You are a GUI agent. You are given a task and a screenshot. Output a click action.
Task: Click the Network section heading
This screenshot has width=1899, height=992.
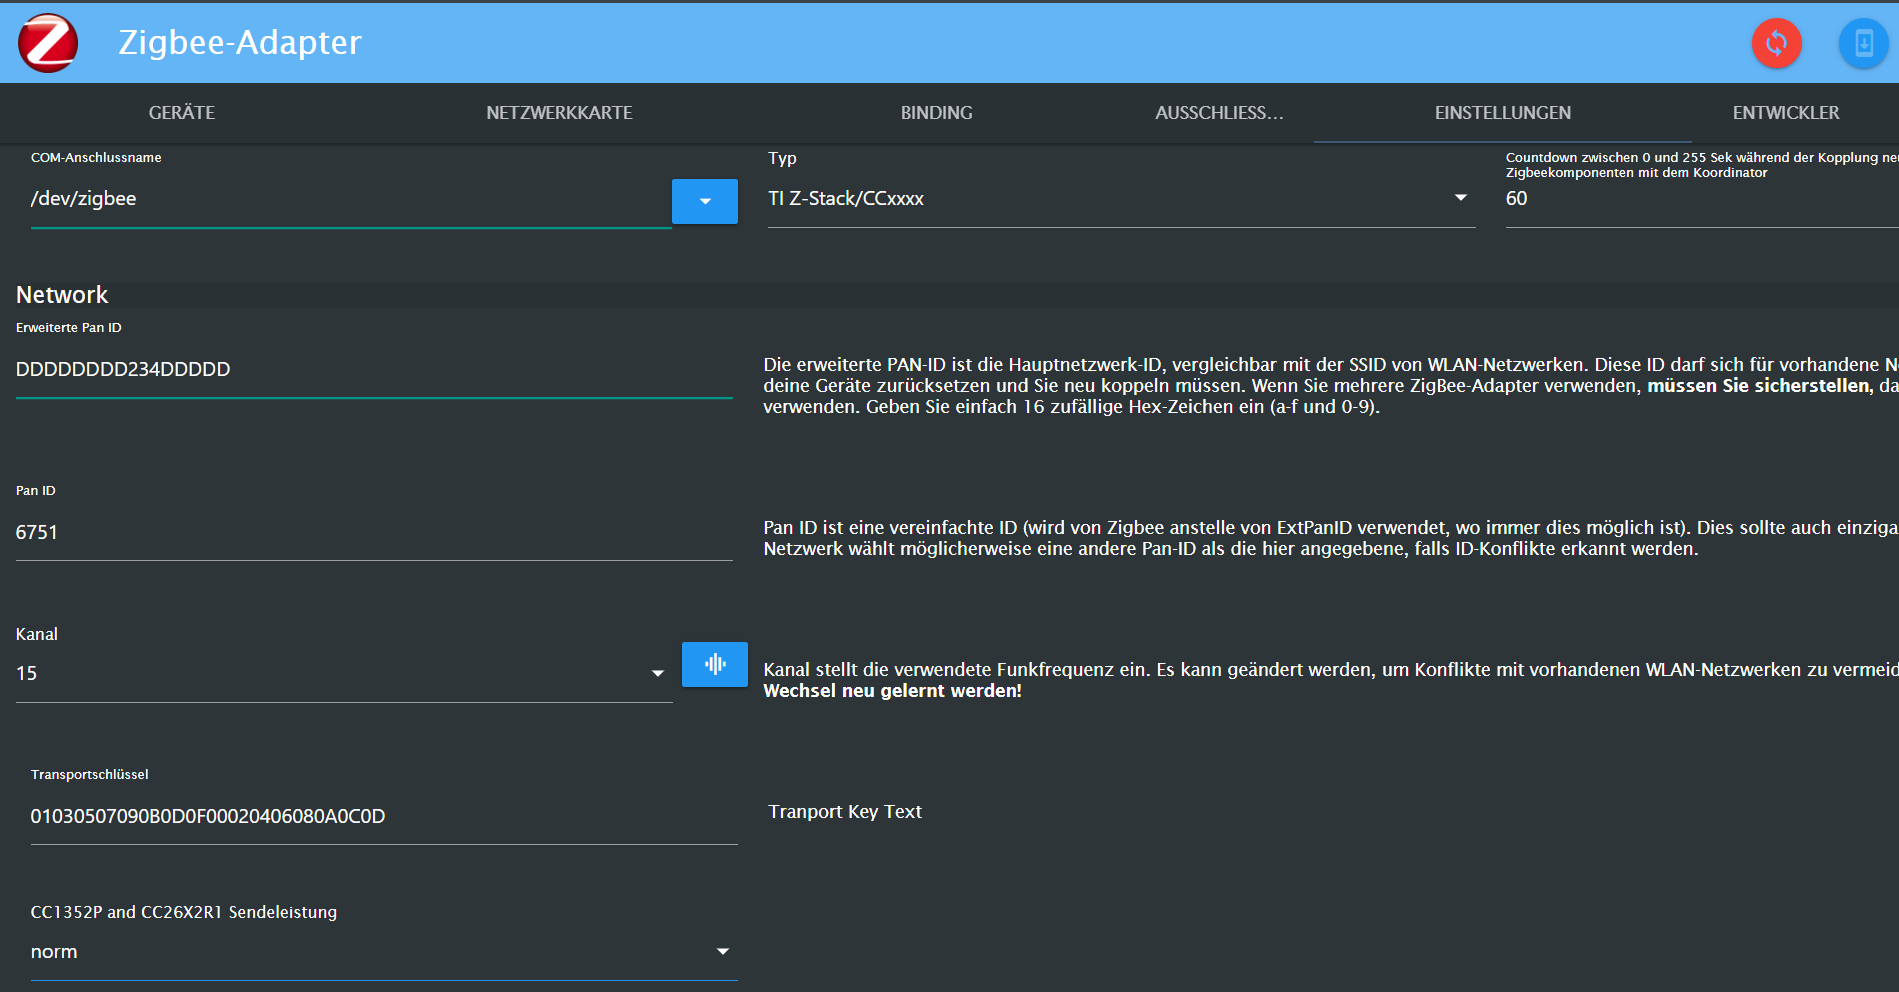62,295
